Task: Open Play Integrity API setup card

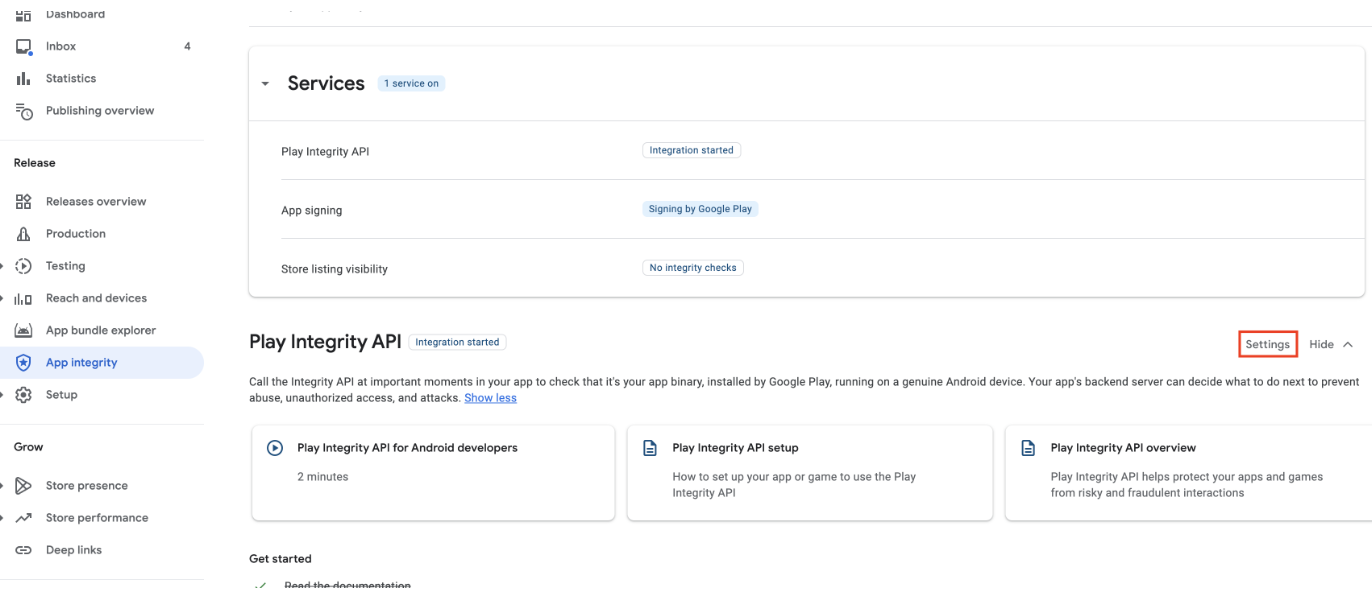Action: [x=809, y=472]
